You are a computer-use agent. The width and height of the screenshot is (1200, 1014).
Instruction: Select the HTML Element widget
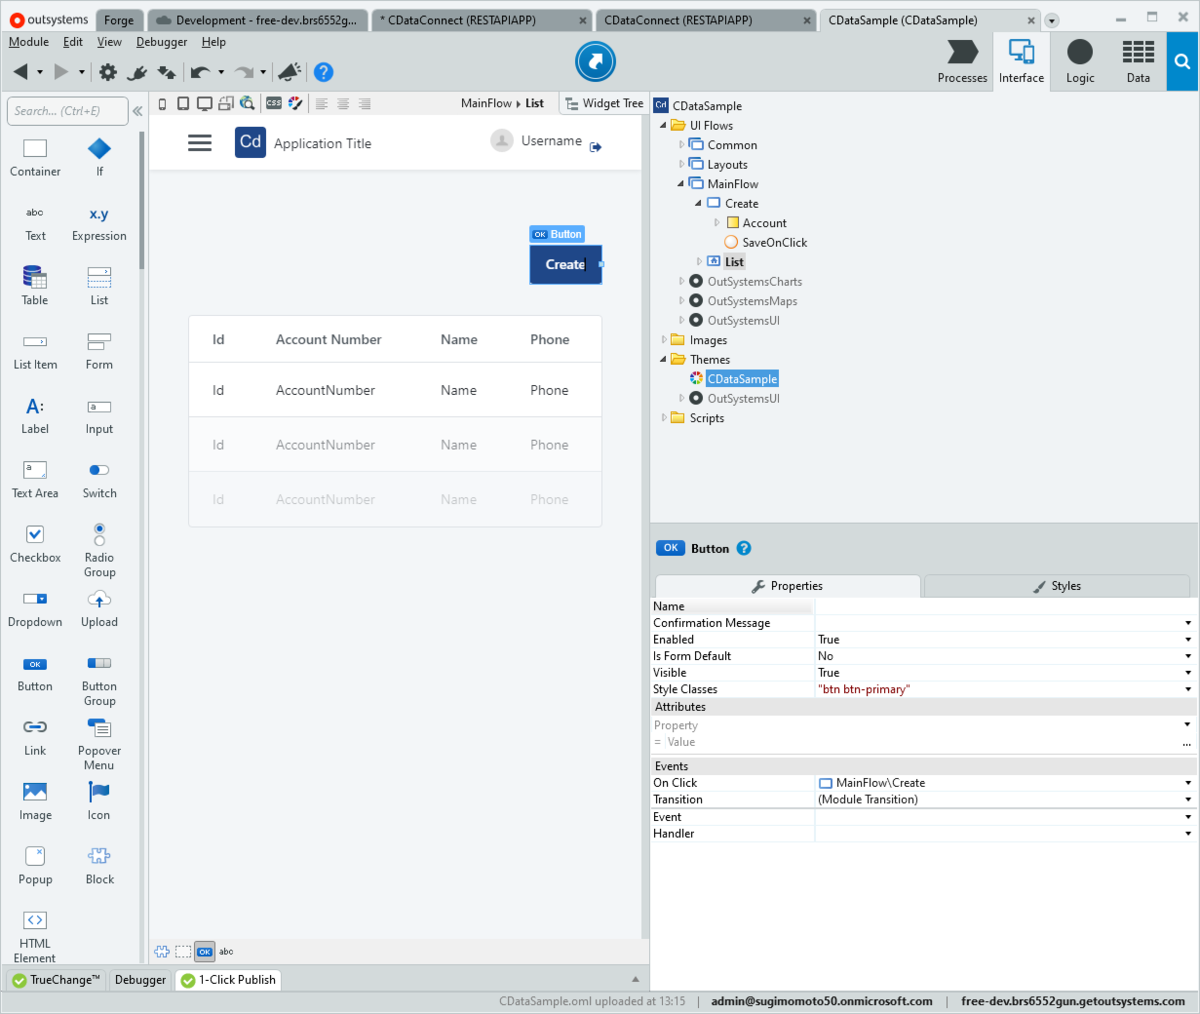pyautogui.click(x=35, y=935)
